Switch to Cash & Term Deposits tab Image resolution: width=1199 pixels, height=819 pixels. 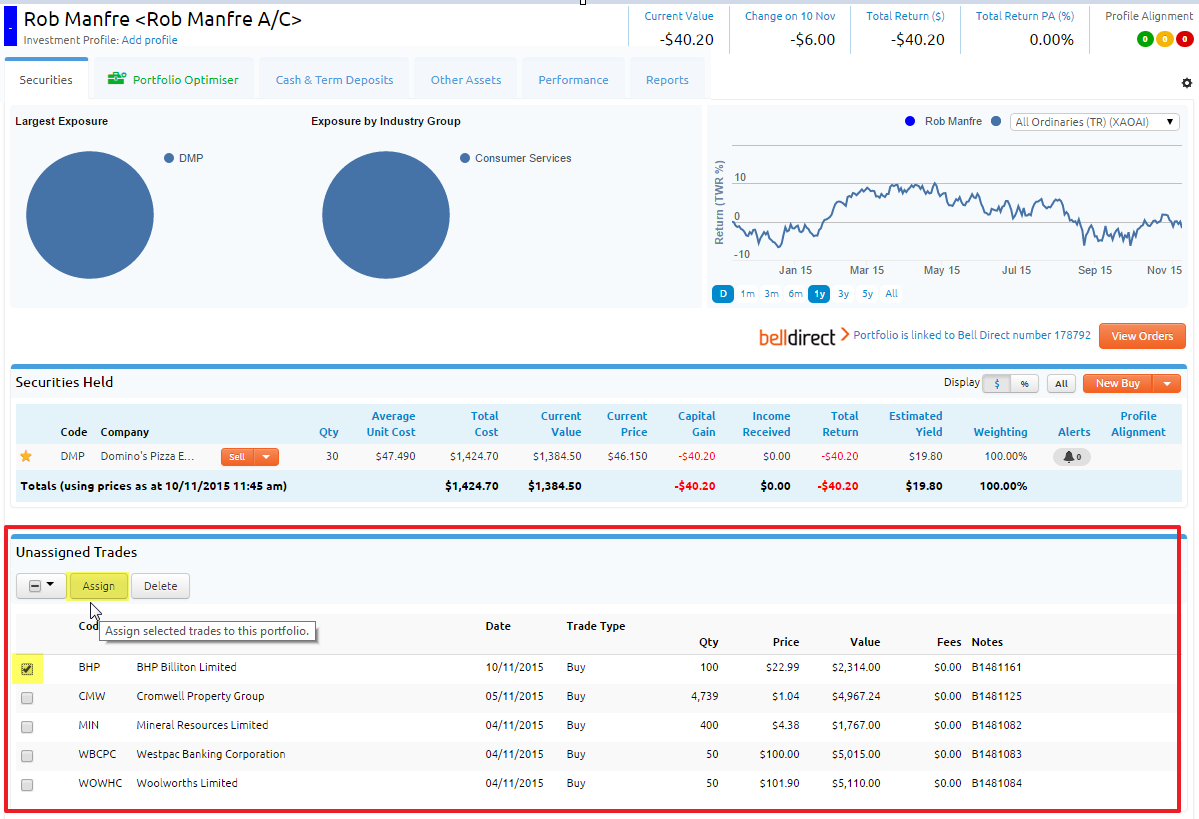click(x=334, y=80)
